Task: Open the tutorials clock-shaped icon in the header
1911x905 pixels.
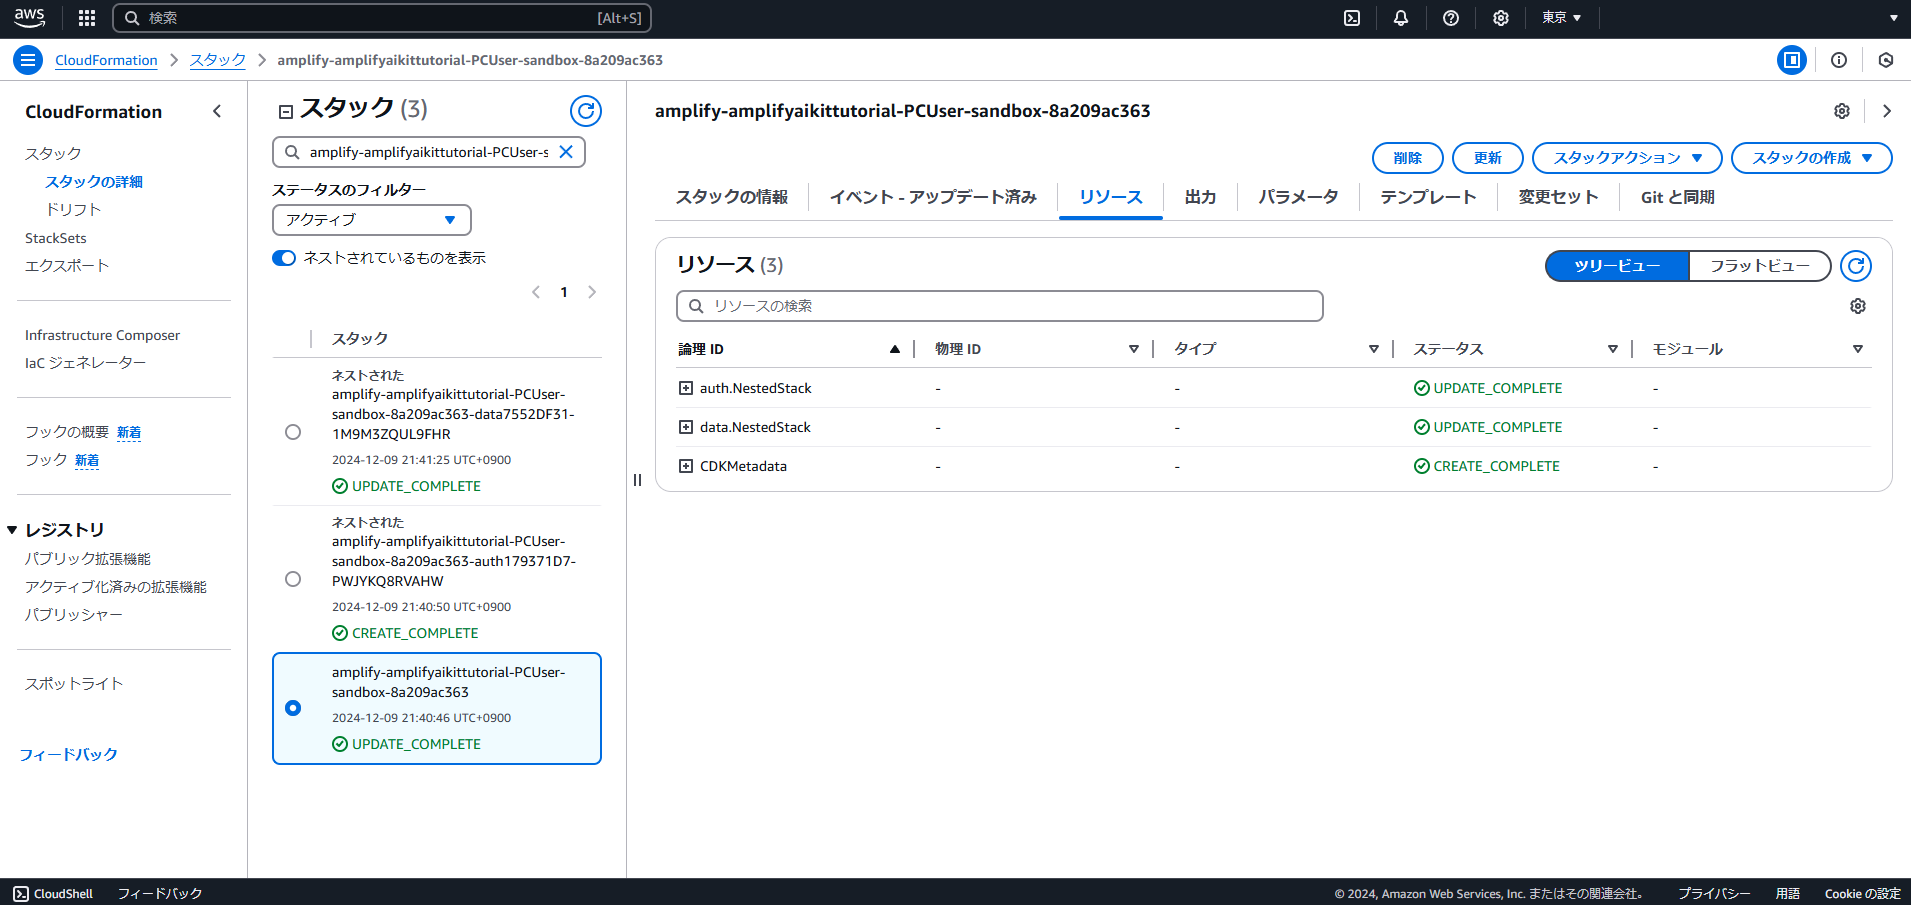Action: point(1886,60)
